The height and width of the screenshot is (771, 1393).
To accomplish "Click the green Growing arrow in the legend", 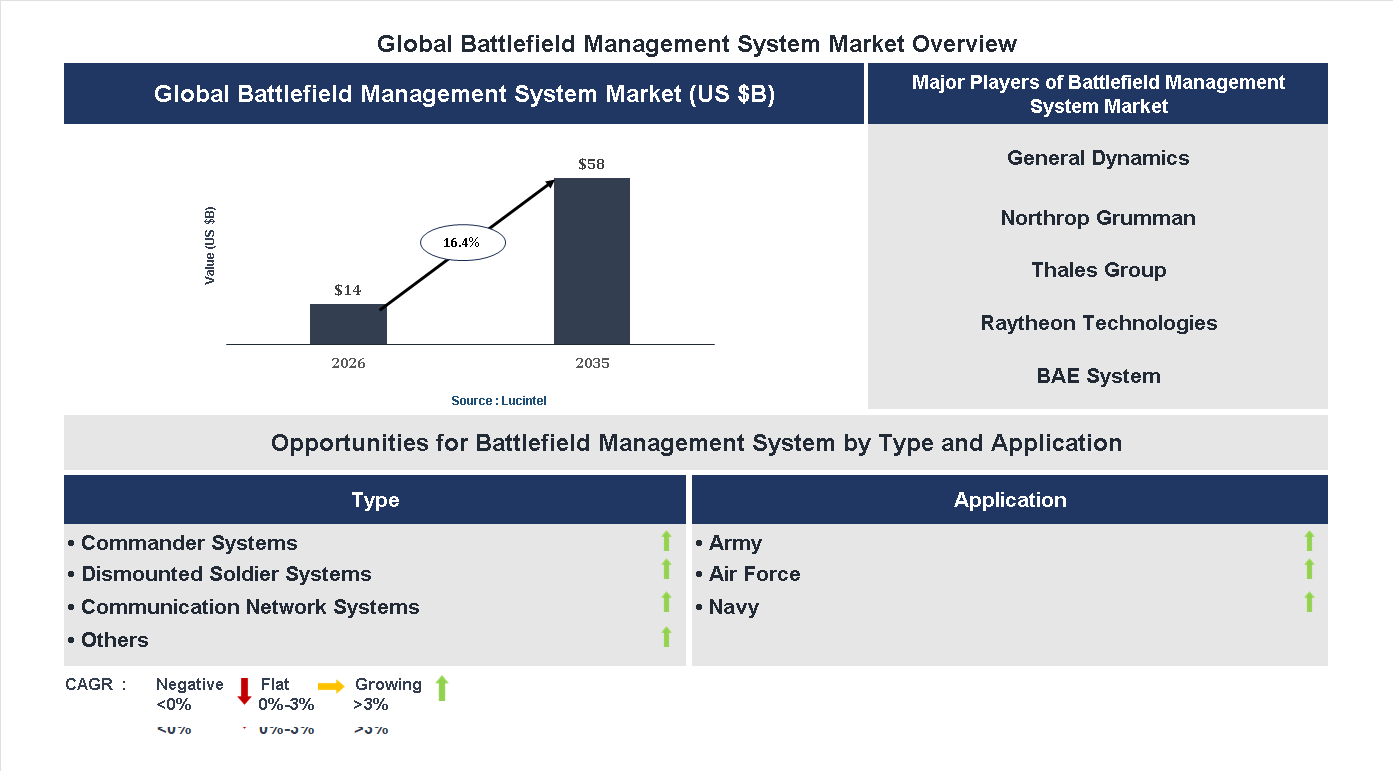I will pyautogui.click(x=441, y=690).
